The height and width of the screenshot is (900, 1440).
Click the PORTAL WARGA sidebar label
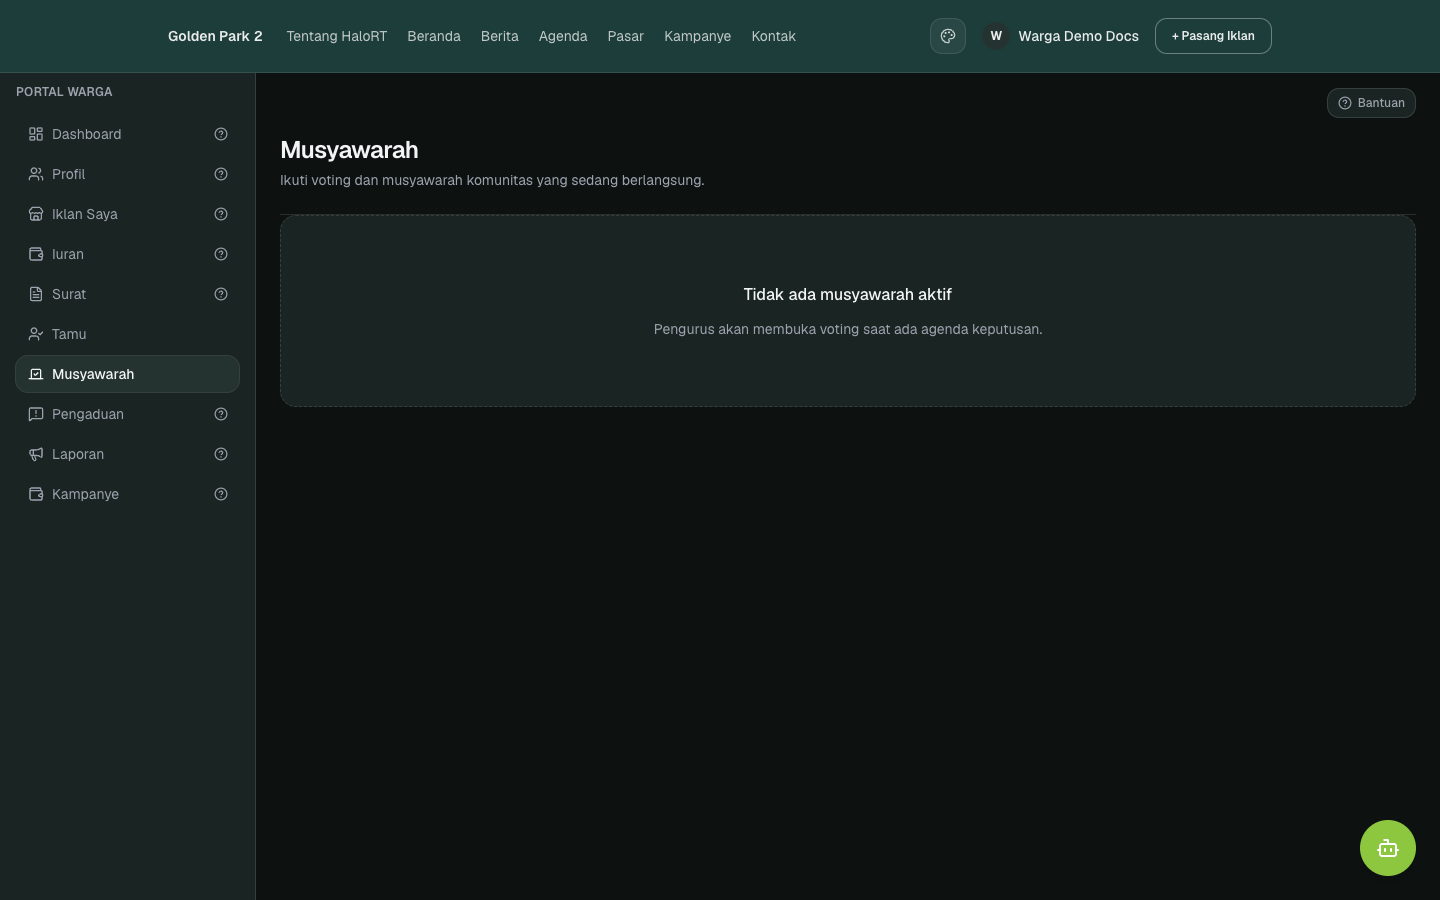[x=64, y=92]
